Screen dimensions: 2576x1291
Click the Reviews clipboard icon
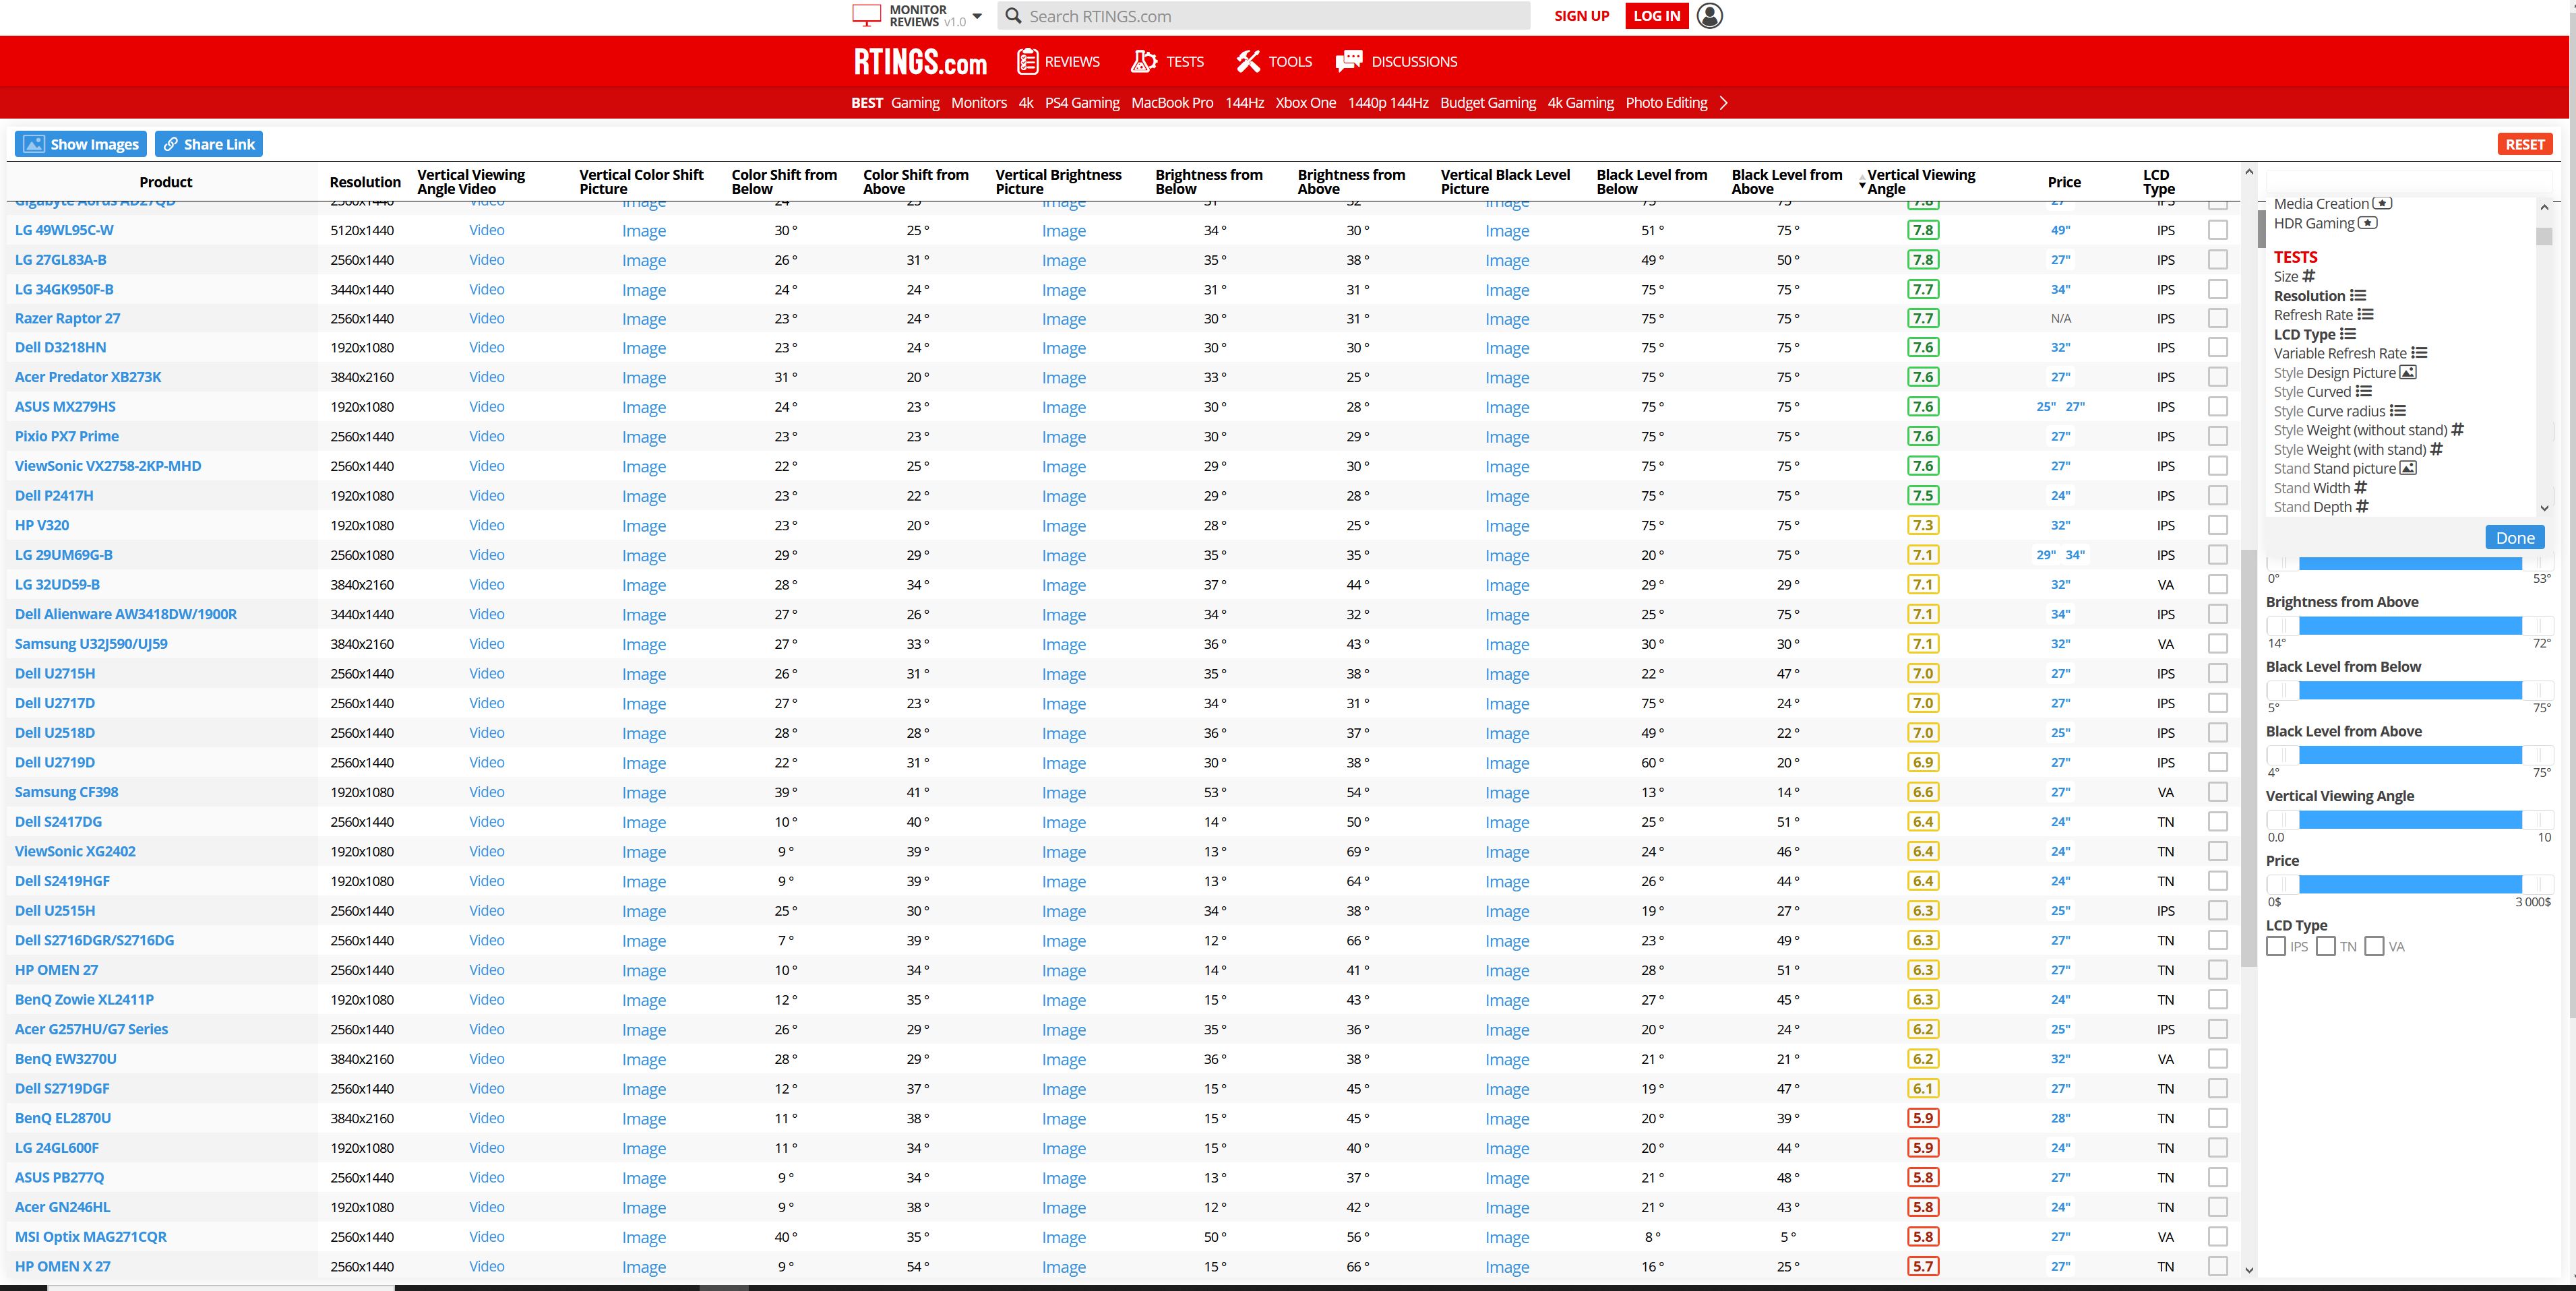1027,61
